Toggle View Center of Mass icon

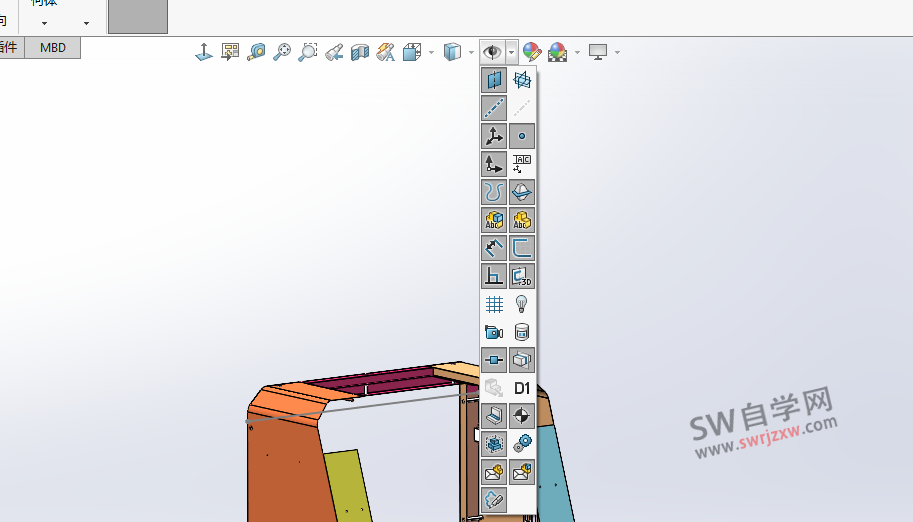point(522,415)
